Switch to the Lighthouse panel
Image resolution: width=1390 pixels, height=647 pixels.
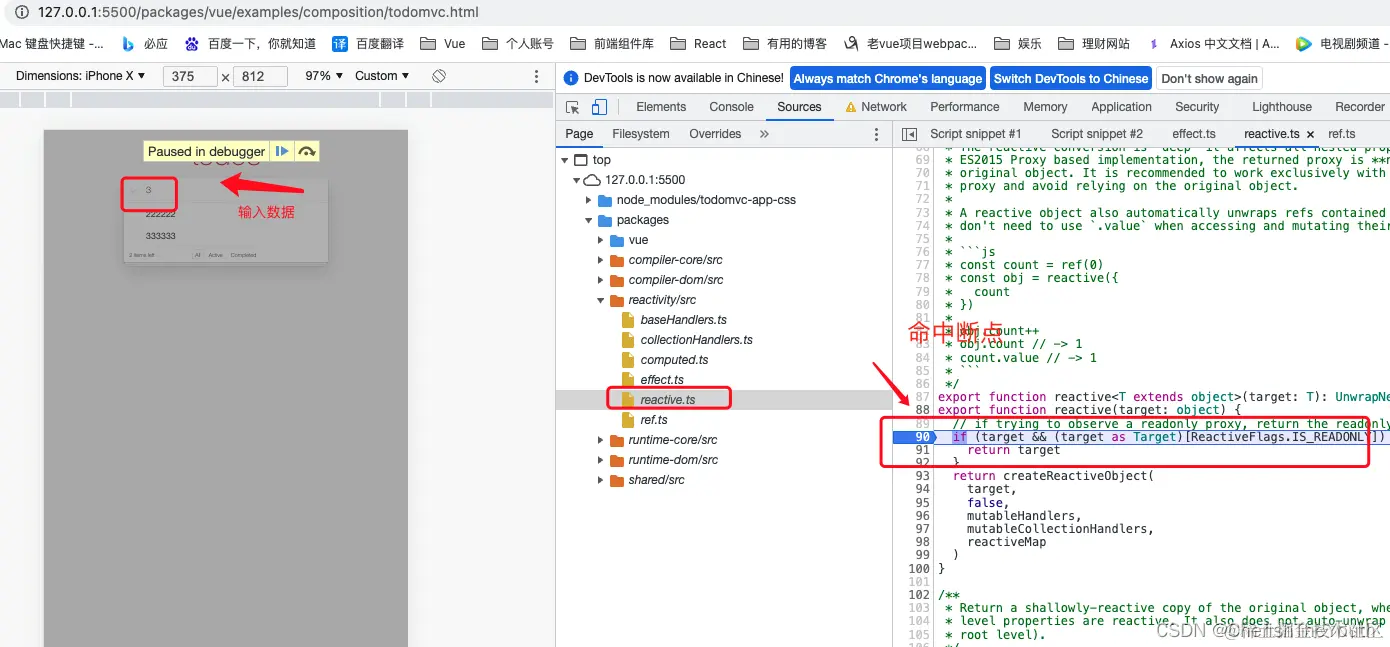coord(1282,107)
